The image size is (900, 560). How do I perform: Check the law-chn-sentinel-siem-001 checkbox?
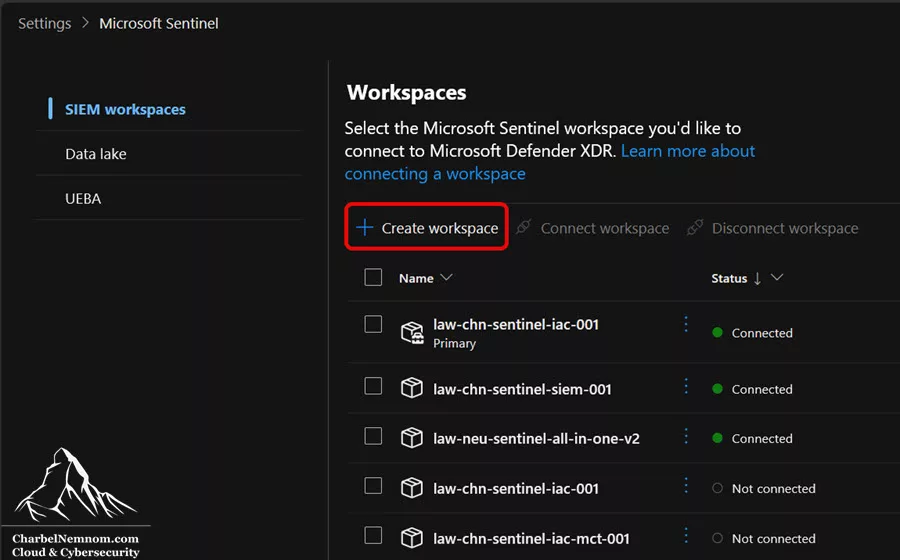click(x=373, y=386)
